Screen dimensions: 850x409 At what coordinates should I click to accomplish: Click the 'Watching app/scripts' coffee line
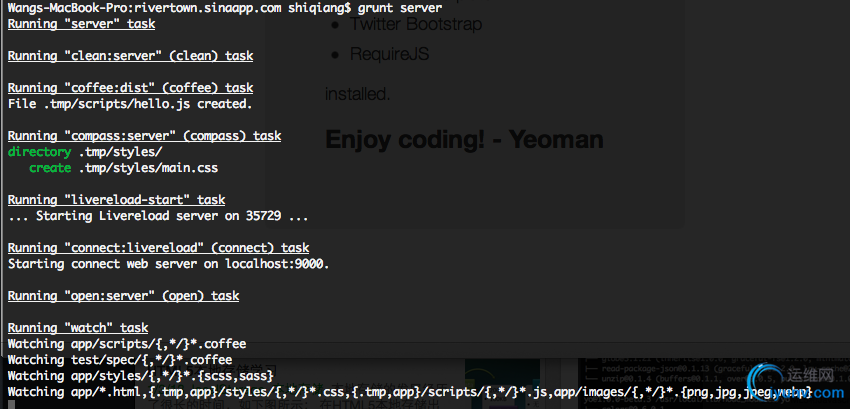click(126, 344)
